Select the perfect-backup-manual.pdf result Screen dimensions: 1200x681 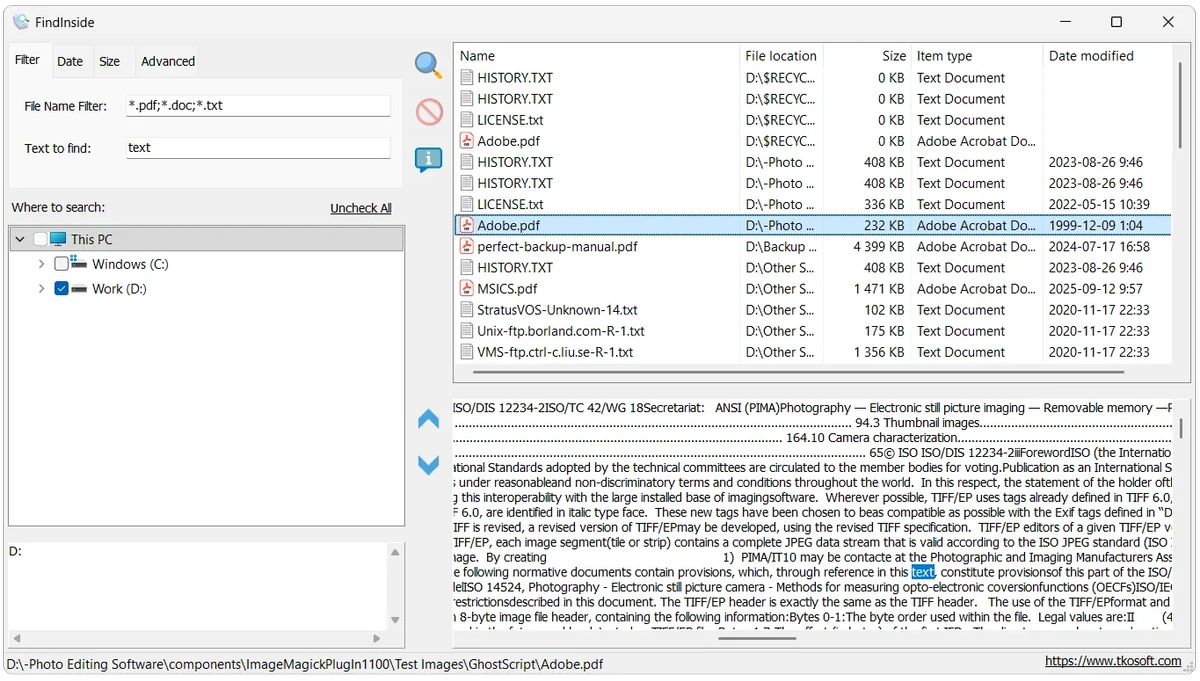click(815, 246)
